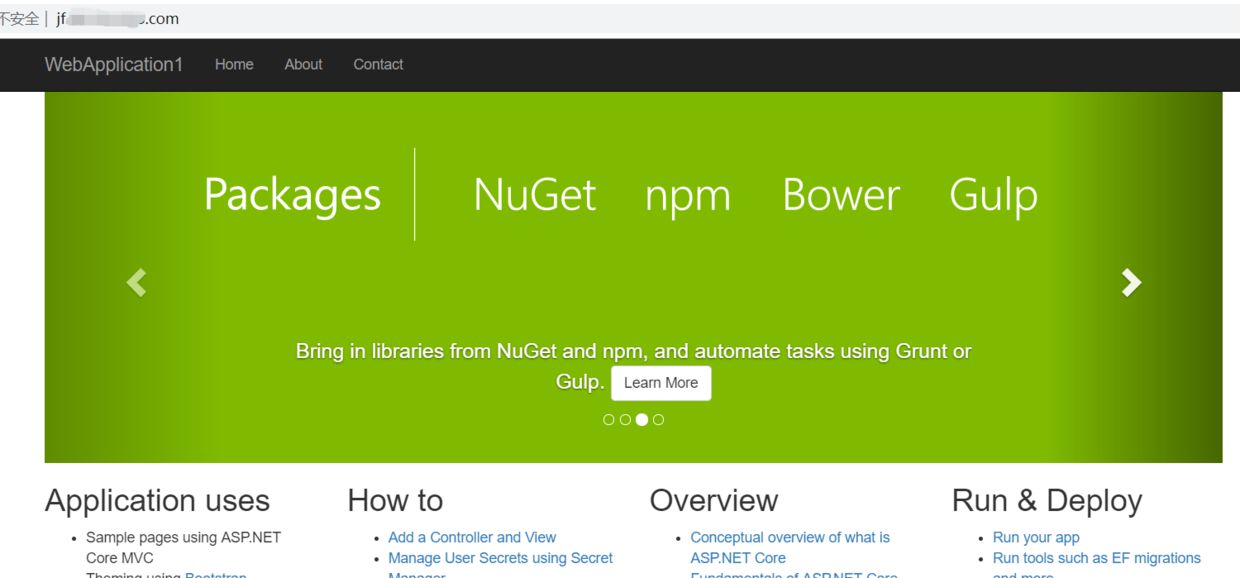Click the Overview heading

pos(714,500)
